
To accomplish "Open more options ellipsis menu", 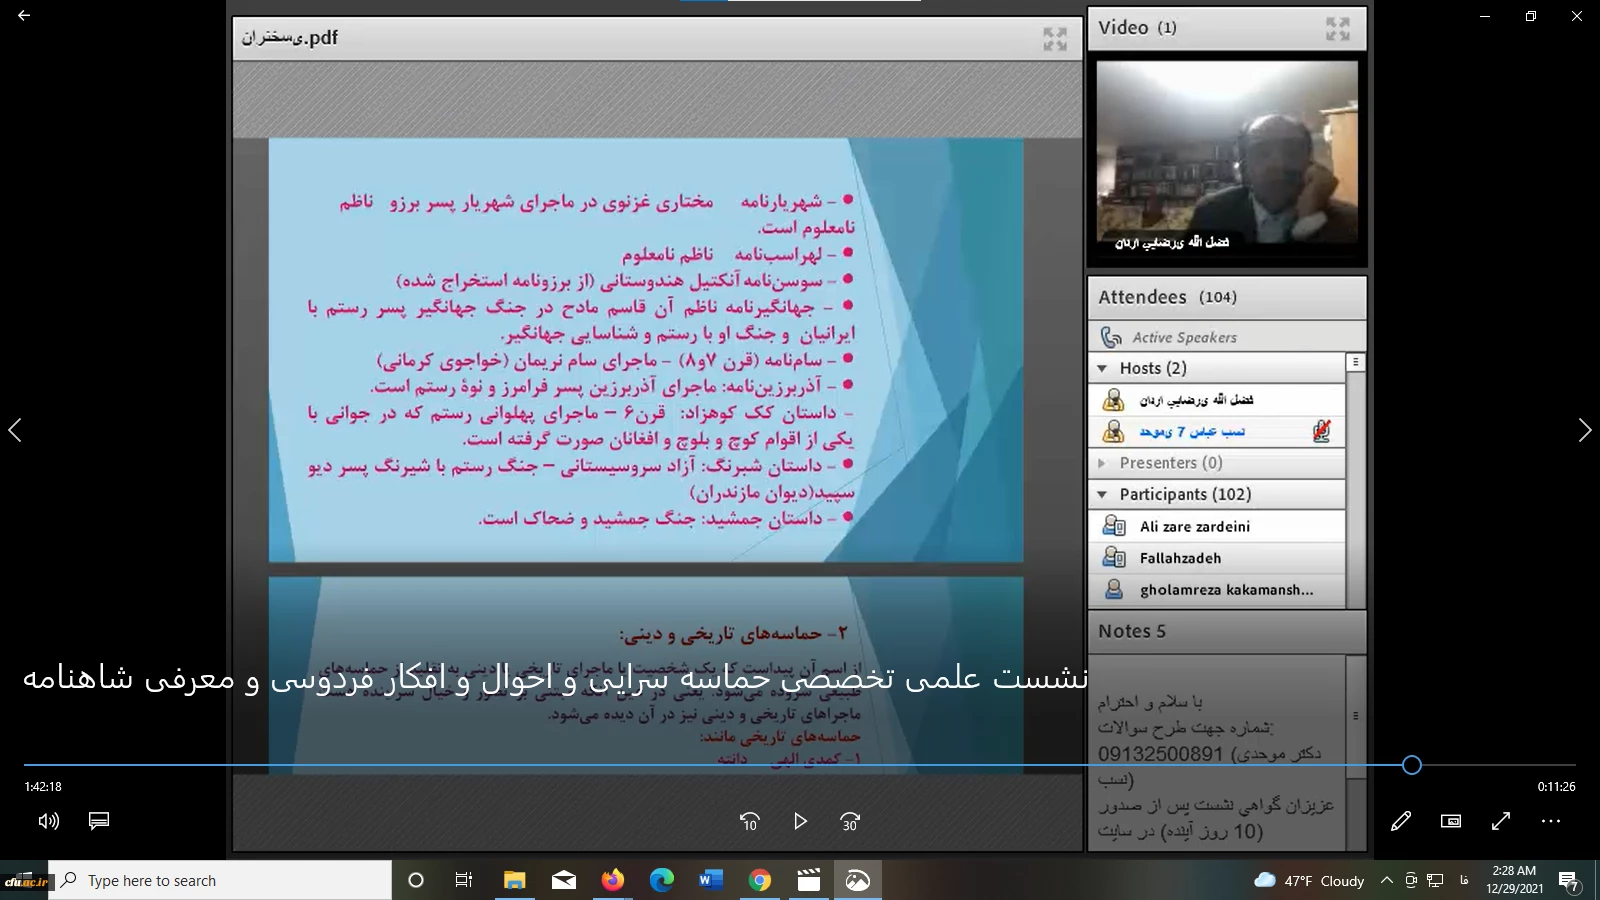I will point(1551,821).
